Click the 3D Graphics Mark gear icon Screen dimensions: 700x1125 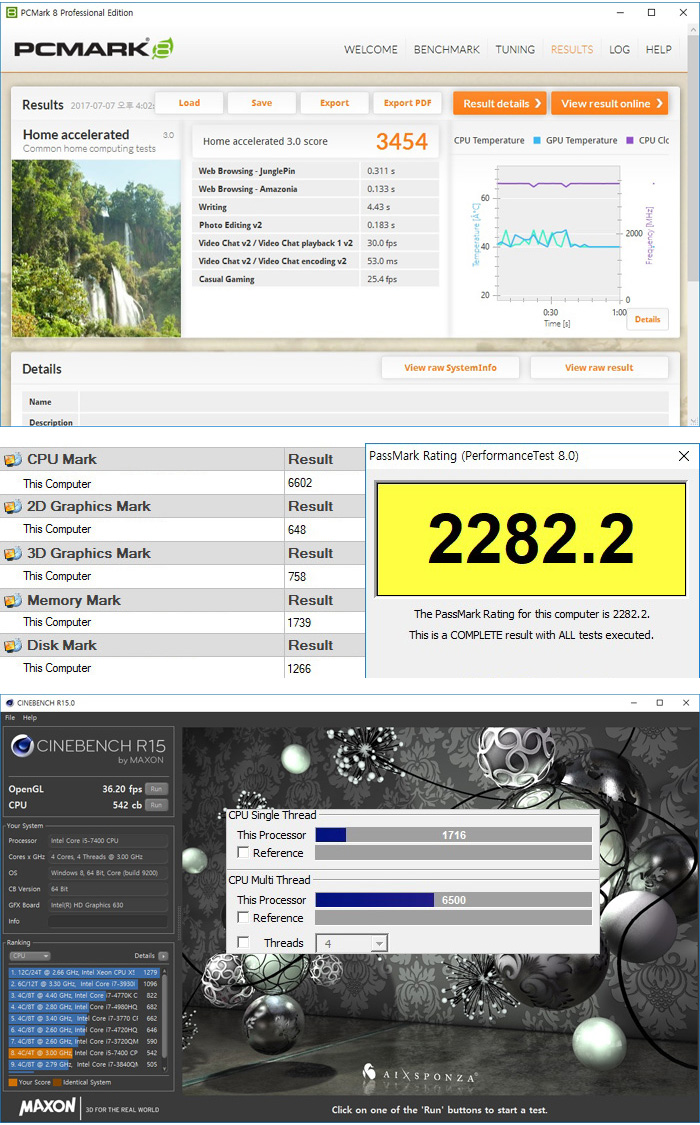[x=13, y=553]
